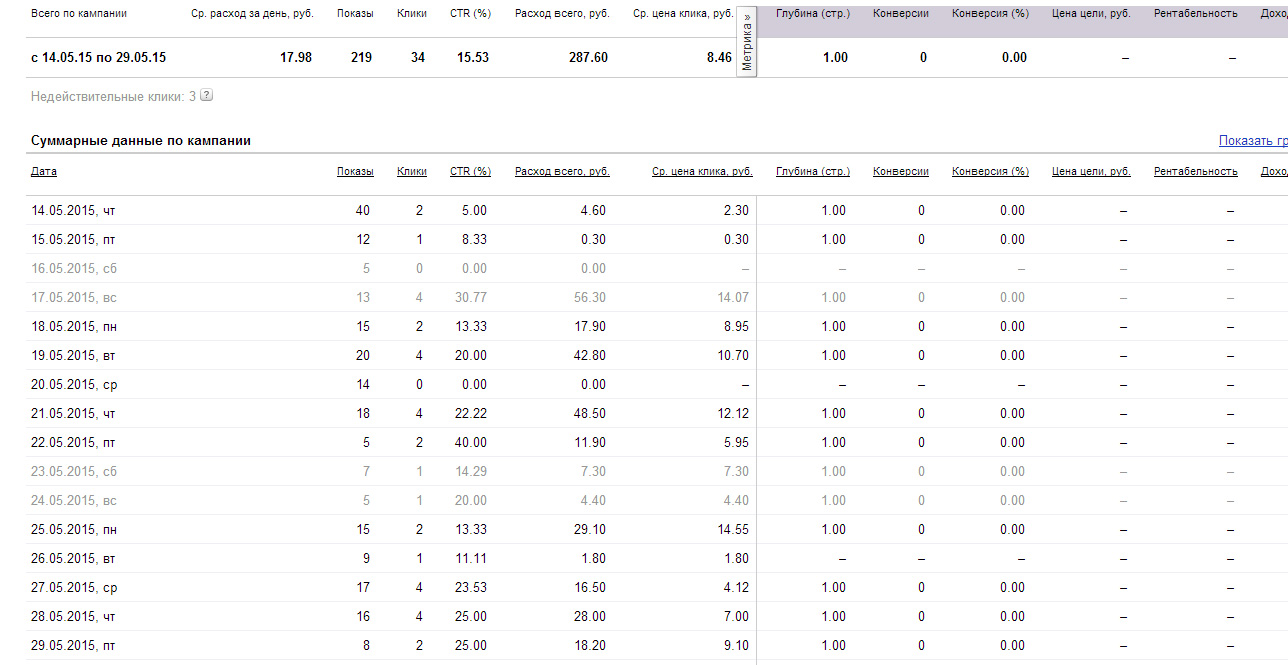This screenshot has width=1288, height=665.
Task: Select total clicks value 34
Action: [418, 58]
